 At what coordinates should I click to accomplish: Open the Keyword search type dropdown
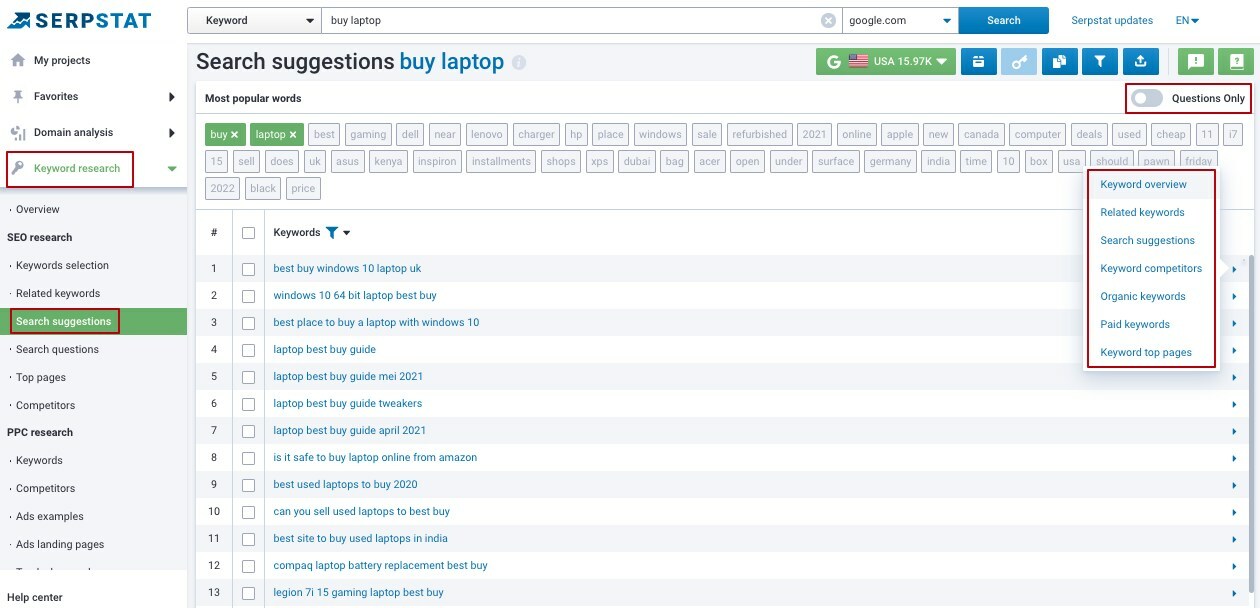coord(254,20)
